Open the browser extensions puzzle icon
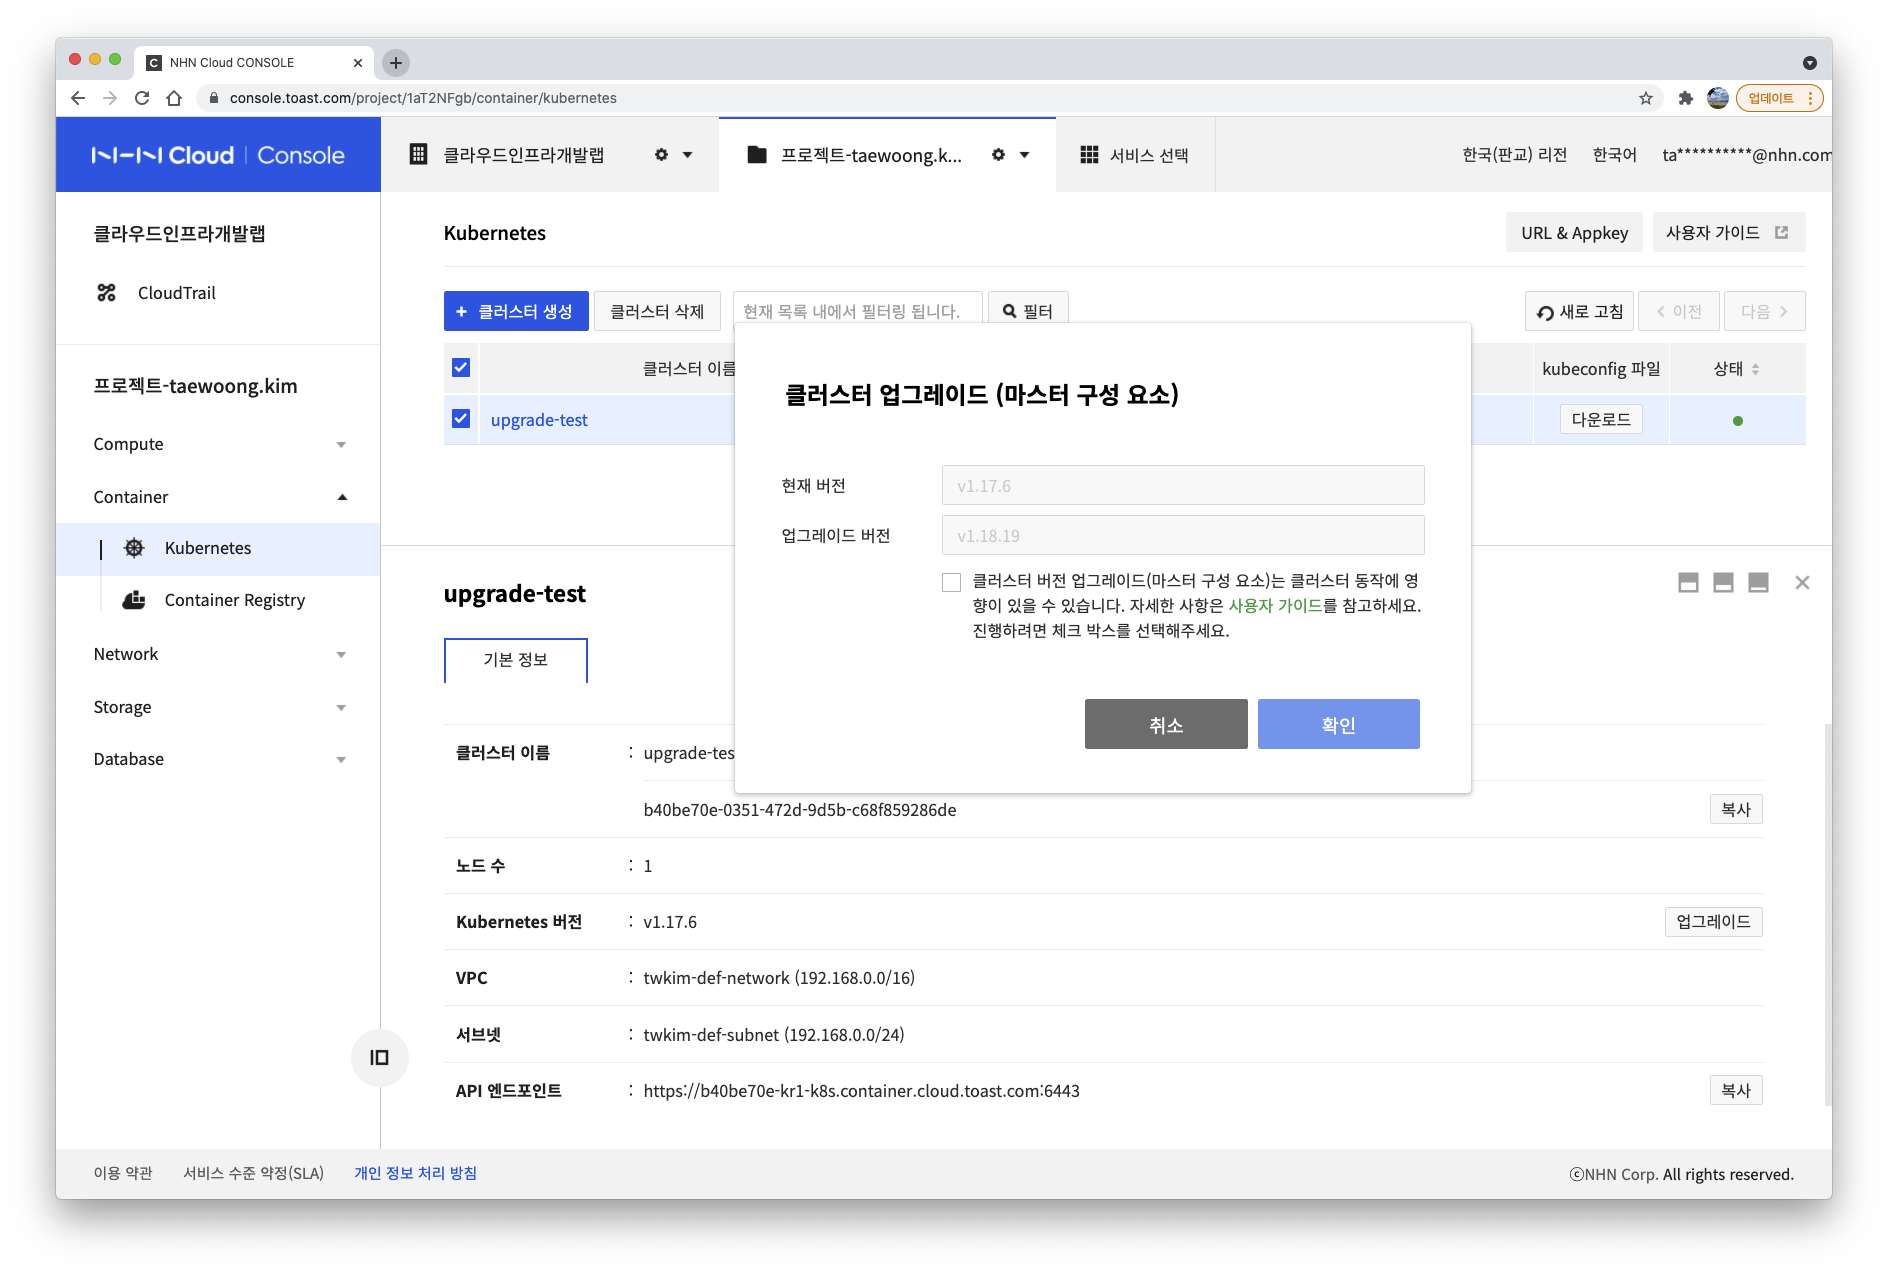The image size is (1888, 1273). click(1686, 98)
